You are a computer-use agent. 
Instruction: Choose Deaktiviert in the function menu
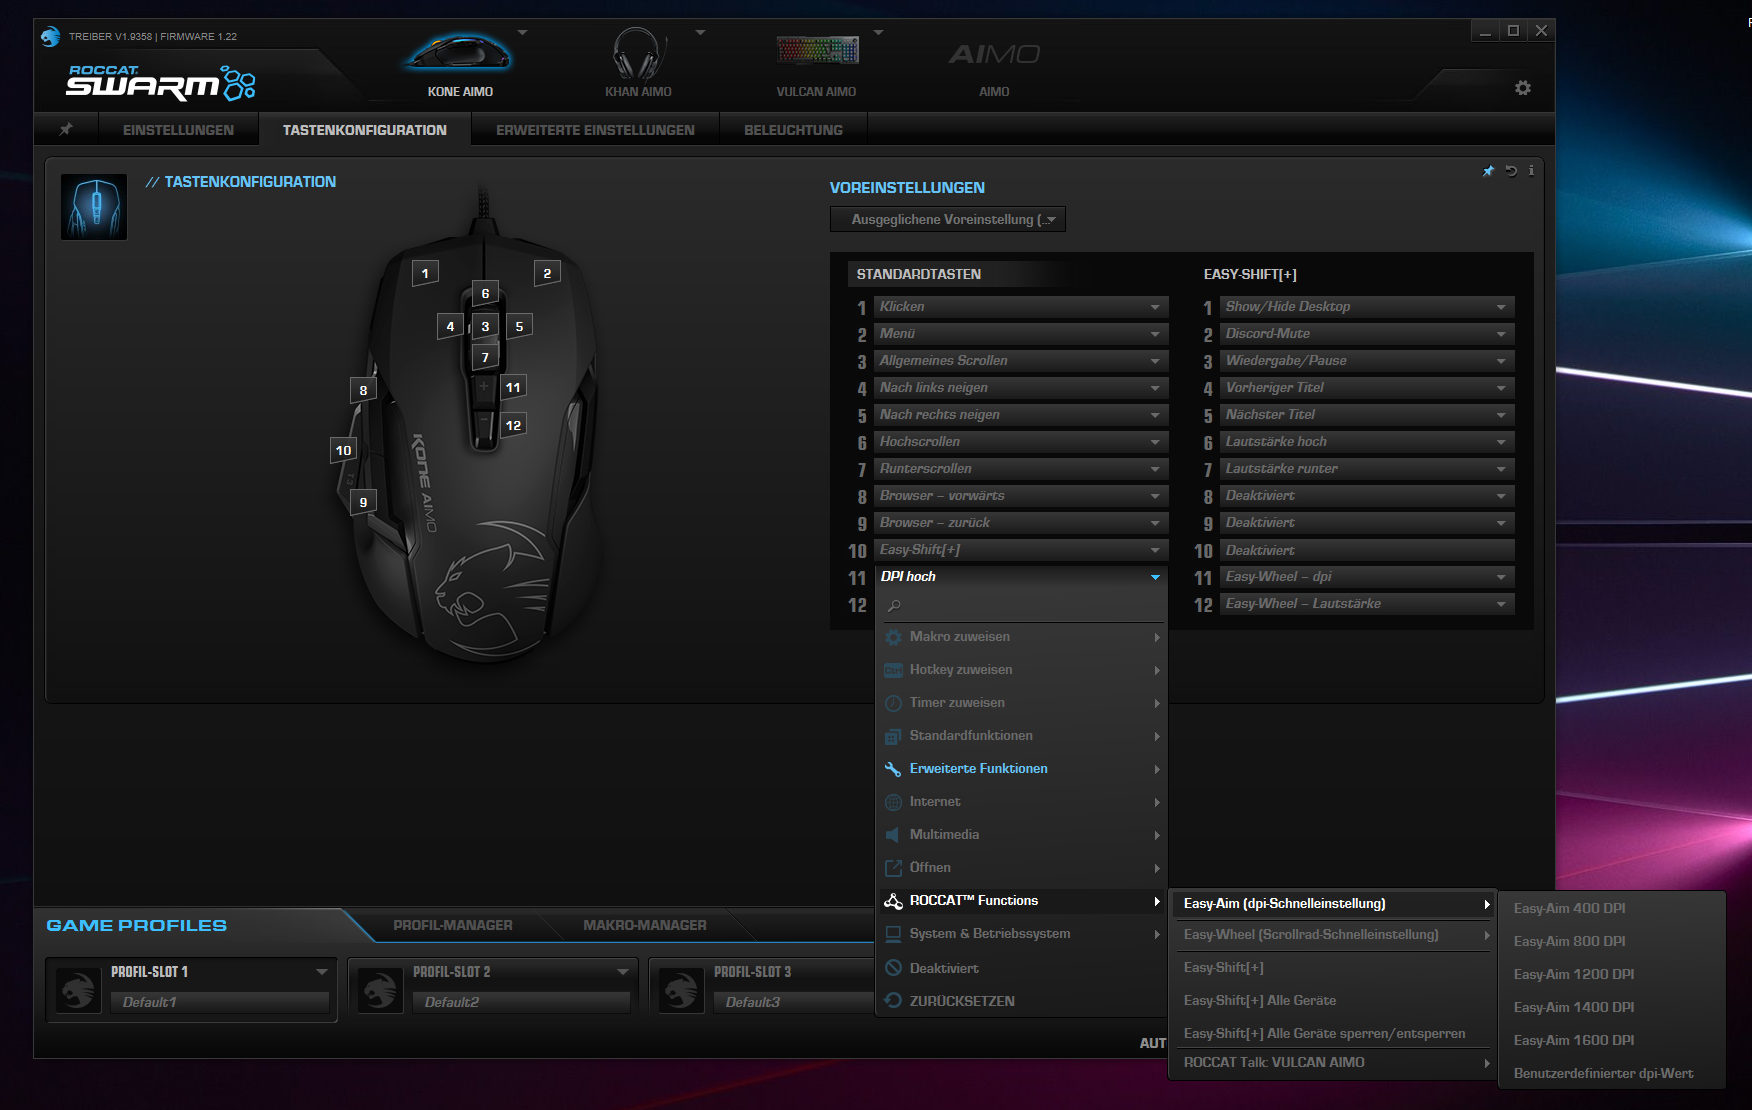[1022, 968]
